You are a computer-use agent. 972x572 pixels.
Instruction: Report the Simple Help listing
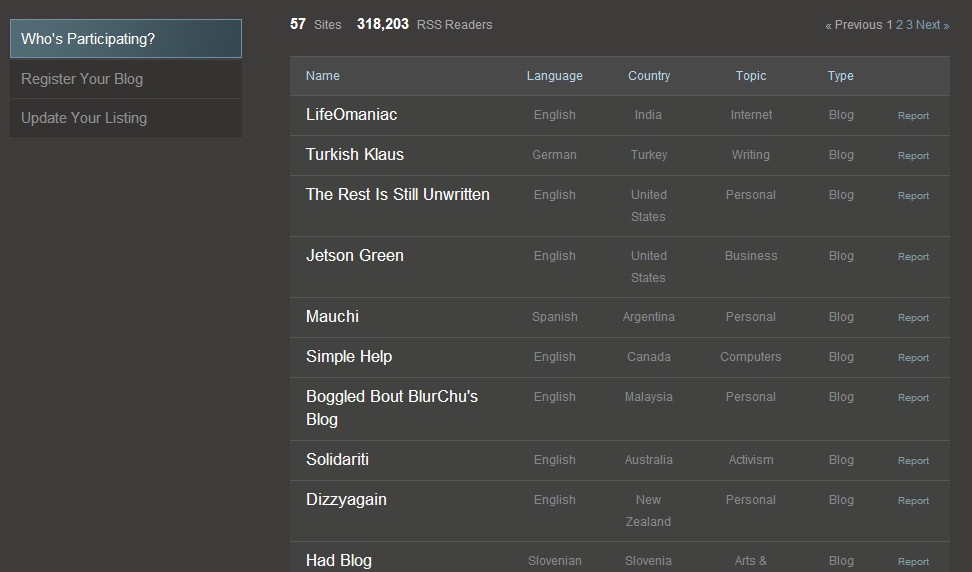tap(913, 358)
